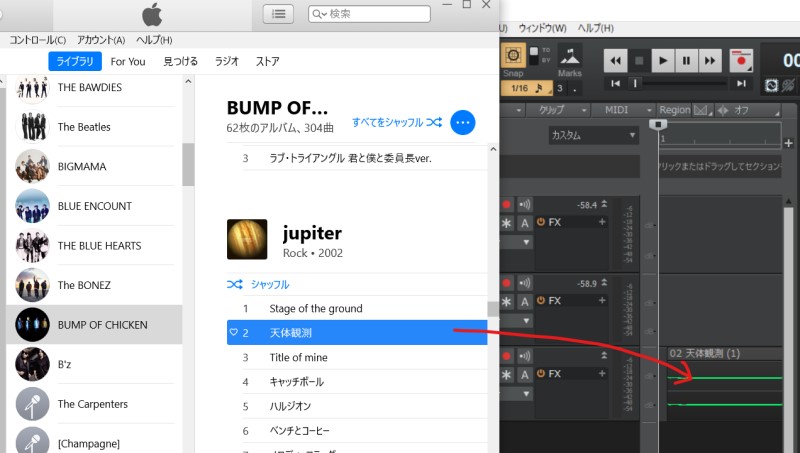Image resolution: width=800 pixels, height=453 pixels.
Task: Open the 1/16 snap resolution dropdown
Action: click(527, 88)
